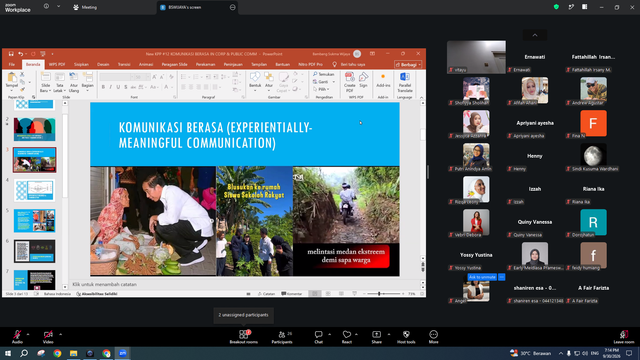Expand React options caret
The image size is (640, 360).
pos(356,334)
